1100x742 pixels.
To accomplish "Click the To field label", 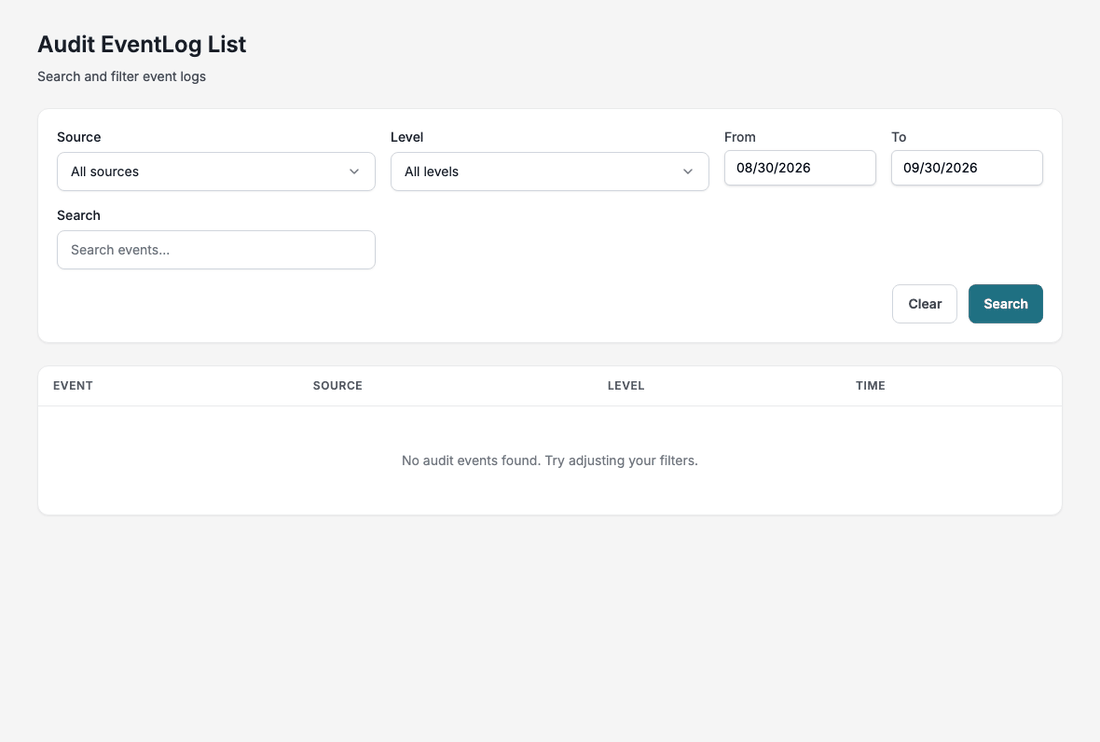I will (899, 137).
